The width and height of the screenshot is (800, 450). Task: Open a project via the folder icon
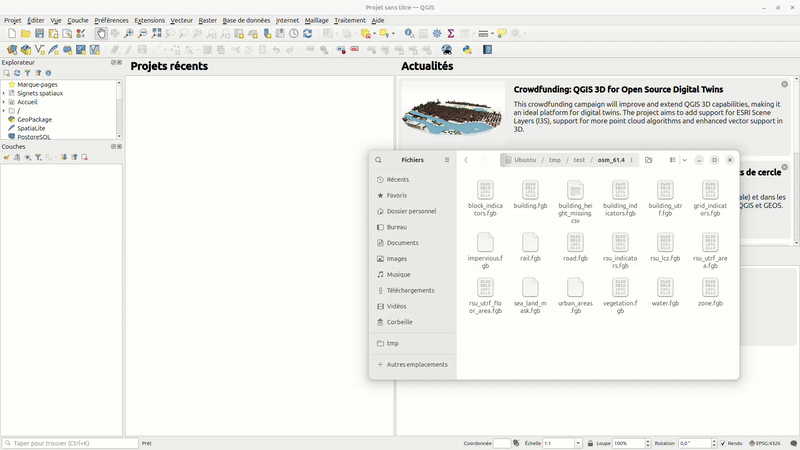click(x=26, y=34)
